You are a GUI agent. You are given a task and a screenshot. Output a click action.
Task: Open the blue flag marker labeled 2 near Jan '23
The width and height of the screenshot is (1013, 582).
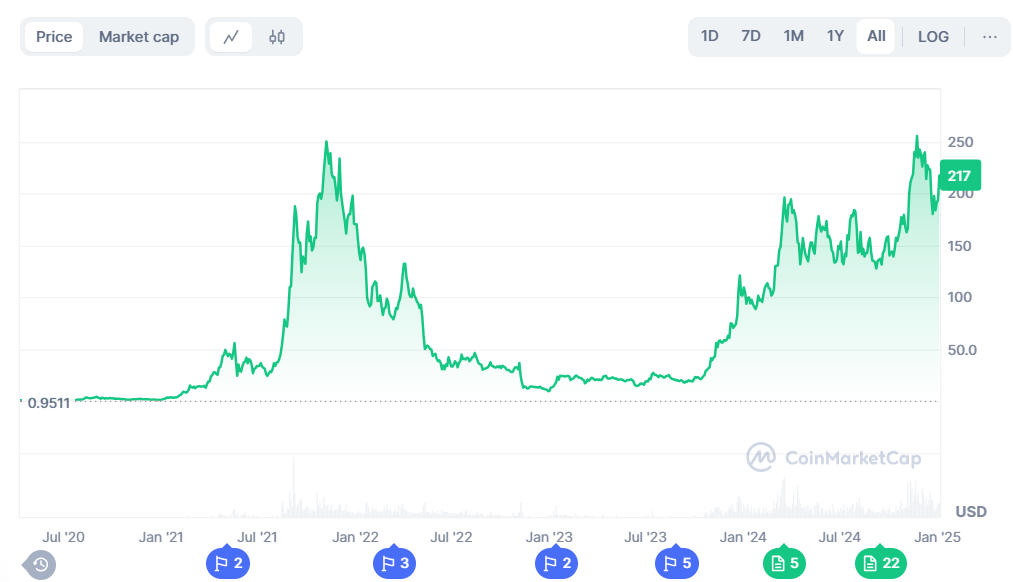tap(556, 563)
